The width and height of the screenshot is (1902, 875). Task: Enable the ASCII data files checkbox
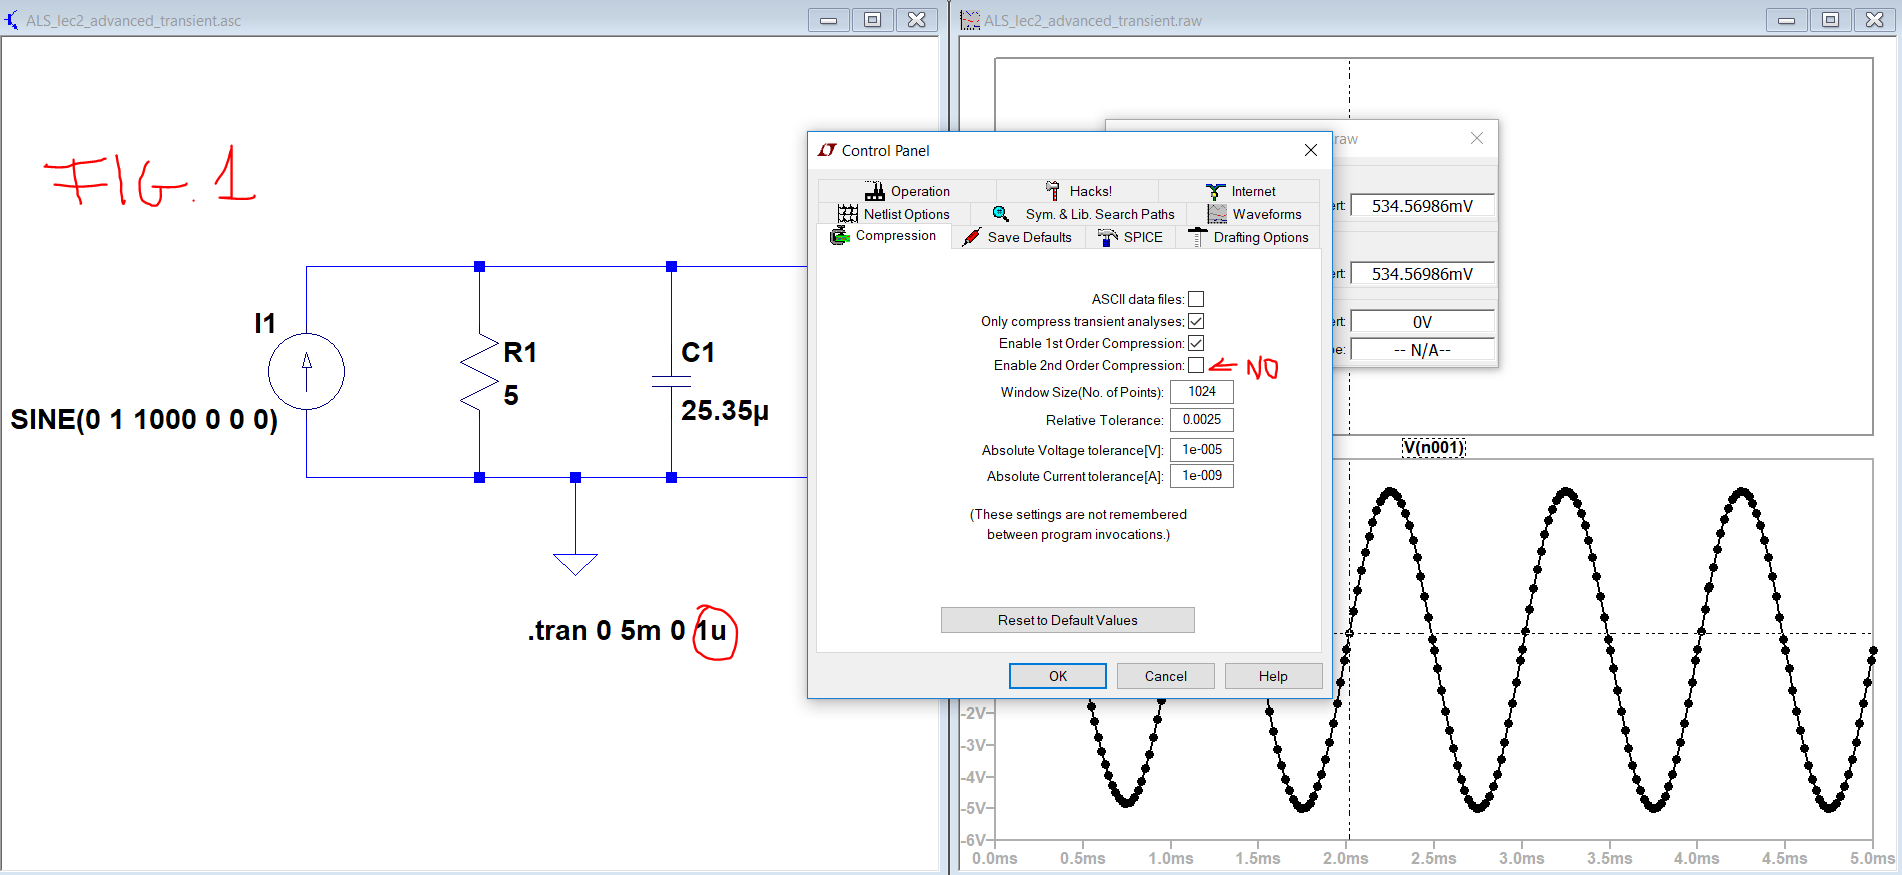[x=1196, y=299]
